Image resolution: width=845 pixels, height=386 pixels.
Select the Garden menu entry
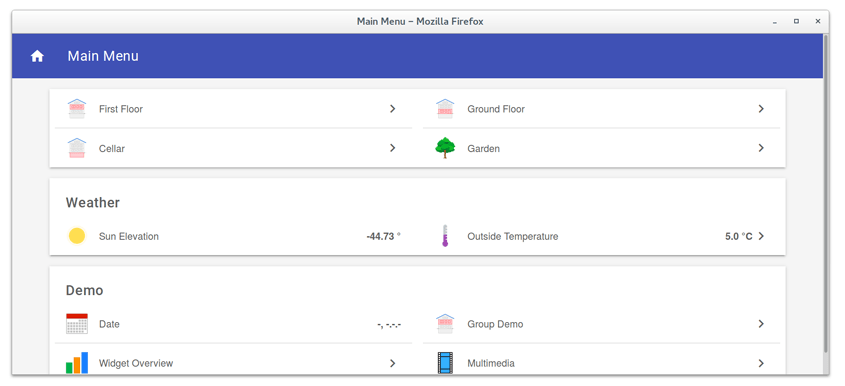[601, 148]
